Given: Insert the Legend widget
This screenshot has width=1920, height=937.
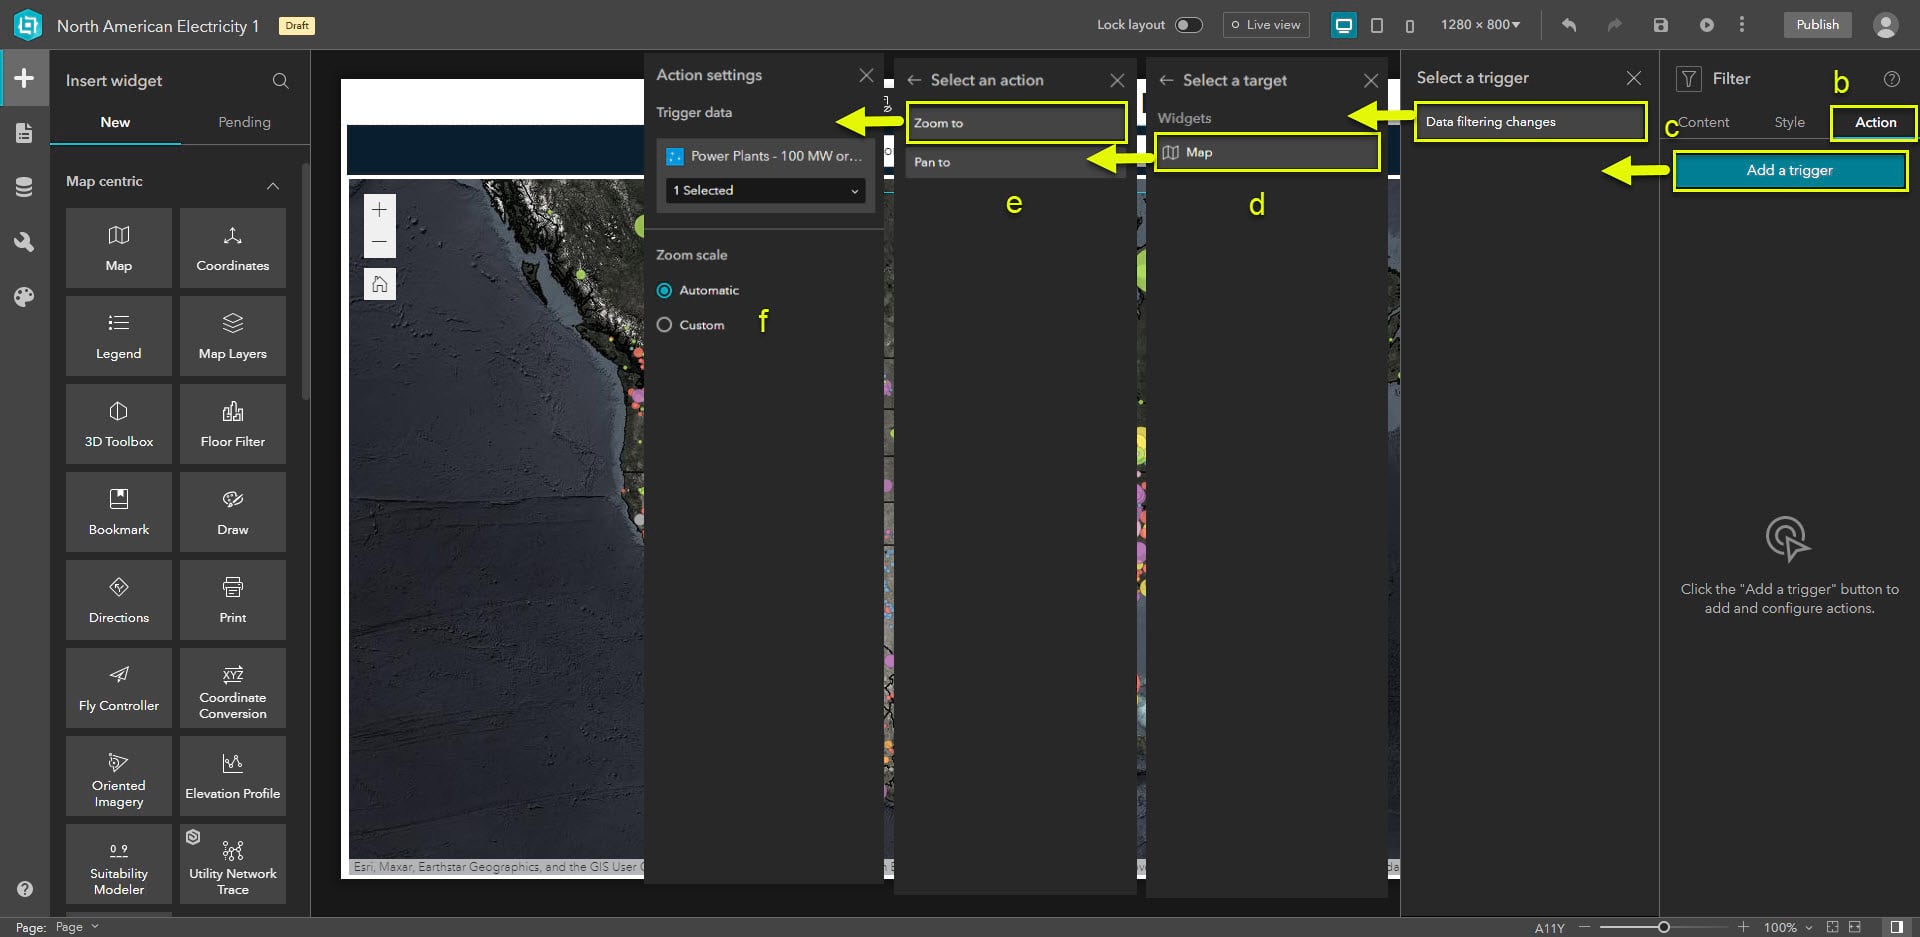Looking at the screenshot, I should coord(118,335).
